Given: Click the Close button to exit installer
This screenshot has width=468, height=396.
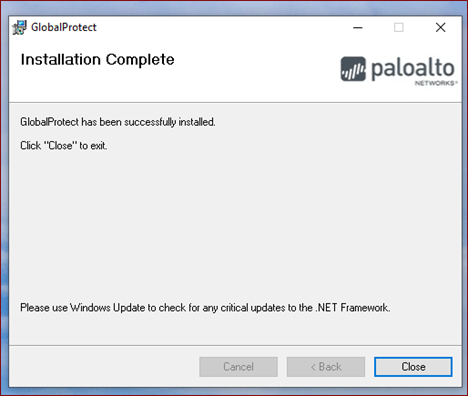Looking at the screenshot, I should pyautogui.click(x=413, y=367).
